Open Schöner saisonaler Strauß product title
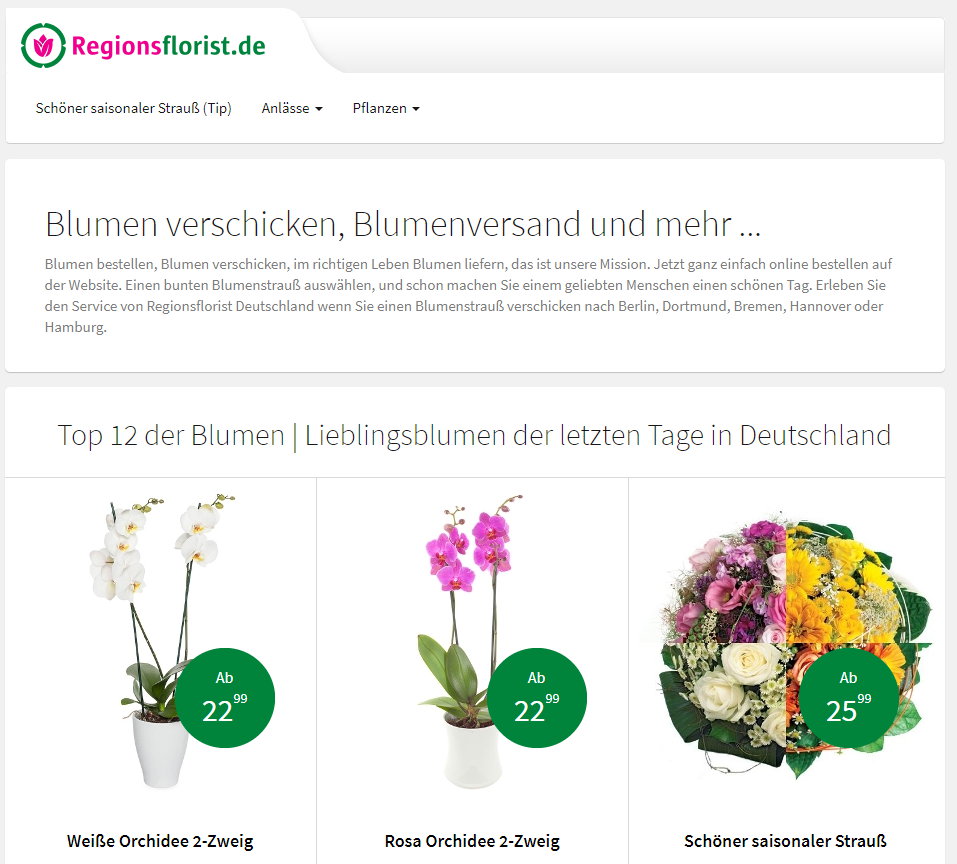 pyautogui.click(x=785, y=841)
